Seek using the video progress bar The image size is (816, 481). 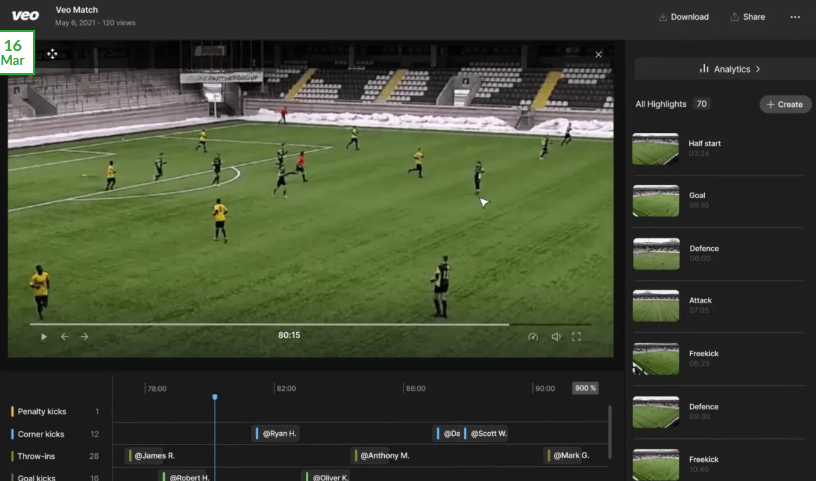pos(300,324)
